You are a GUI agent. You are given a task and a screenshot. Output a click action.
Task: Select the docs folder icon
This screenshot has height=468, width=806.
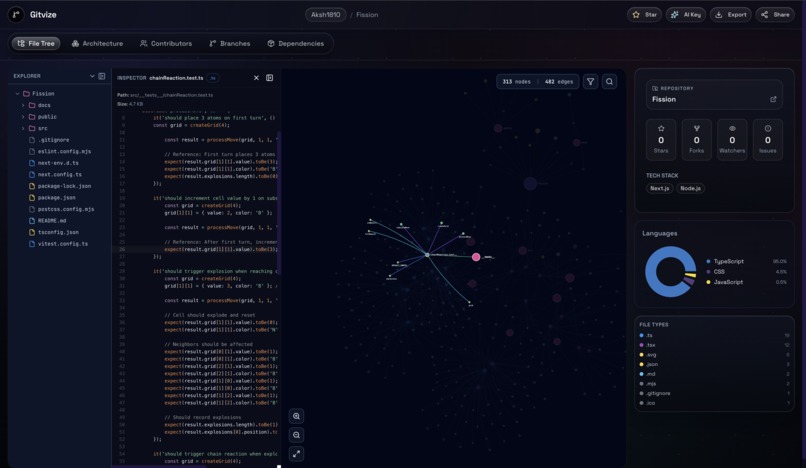pyautogui.click(x=32, y=105)
